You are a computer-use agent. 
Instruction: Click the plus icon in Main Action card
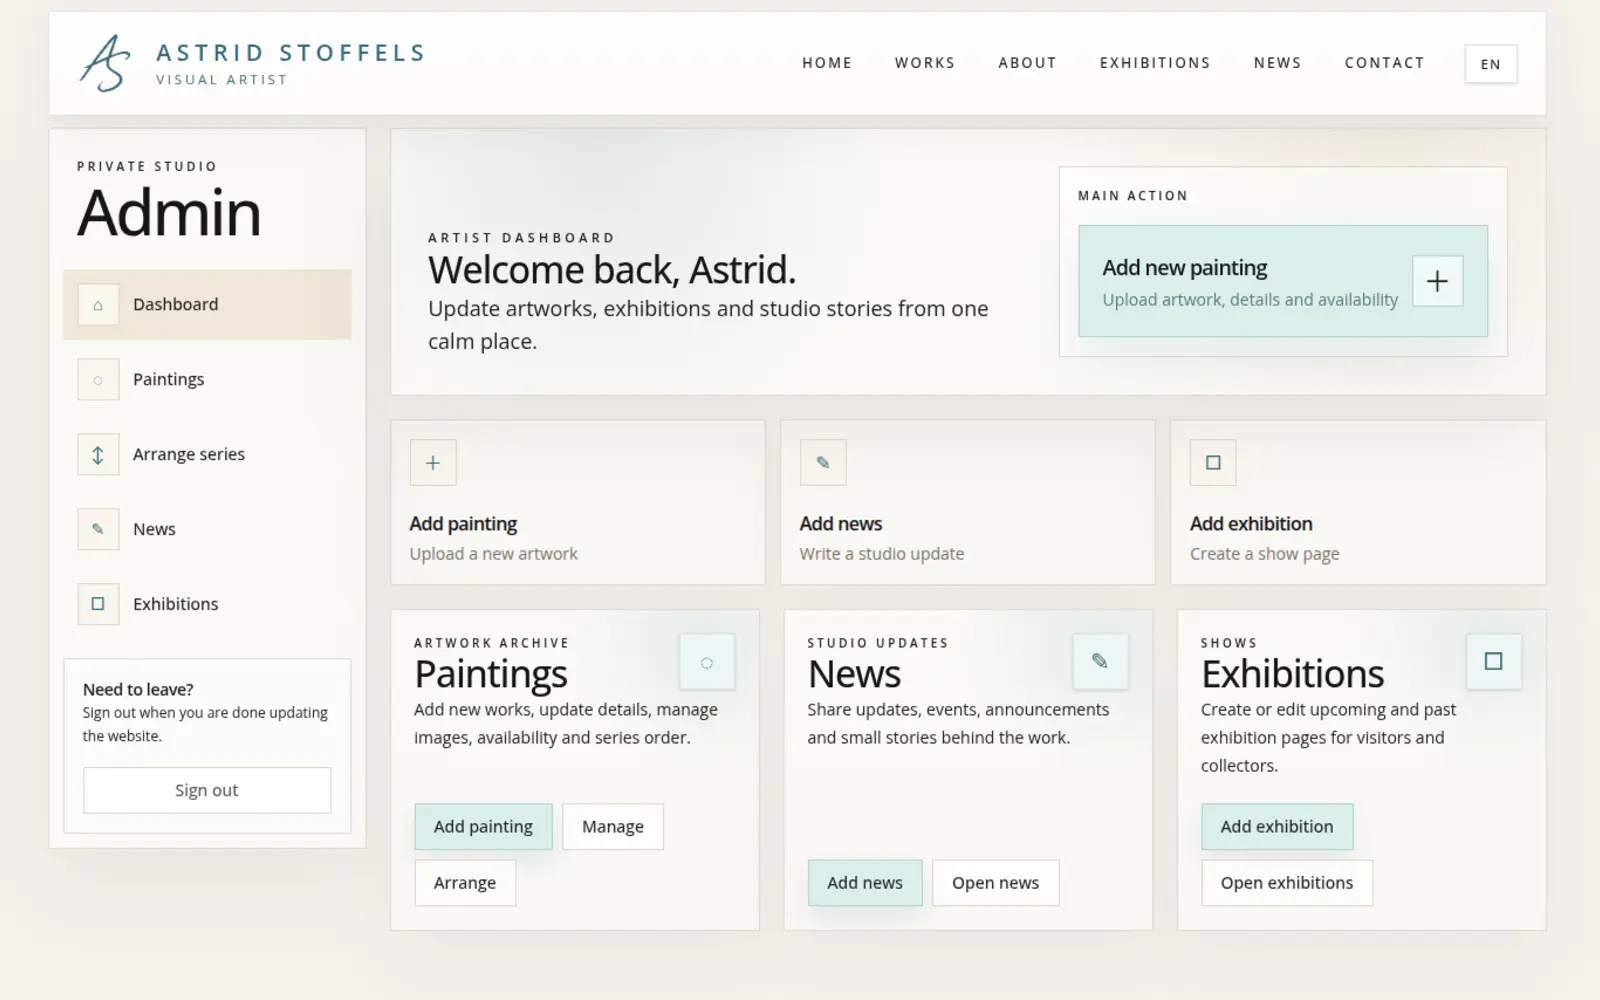1437,281
